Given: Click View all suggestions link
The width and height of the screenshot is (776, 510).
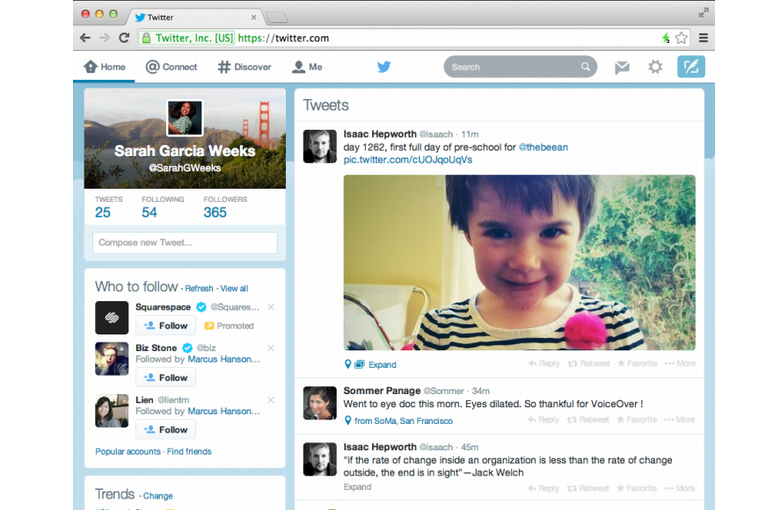Looking at the screenshot, I should tap(234, 288).
